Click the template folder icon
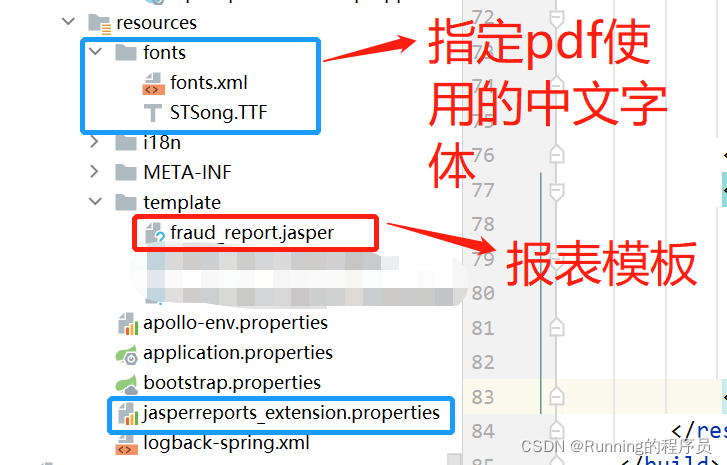The image size is (727, 465). 126,203
